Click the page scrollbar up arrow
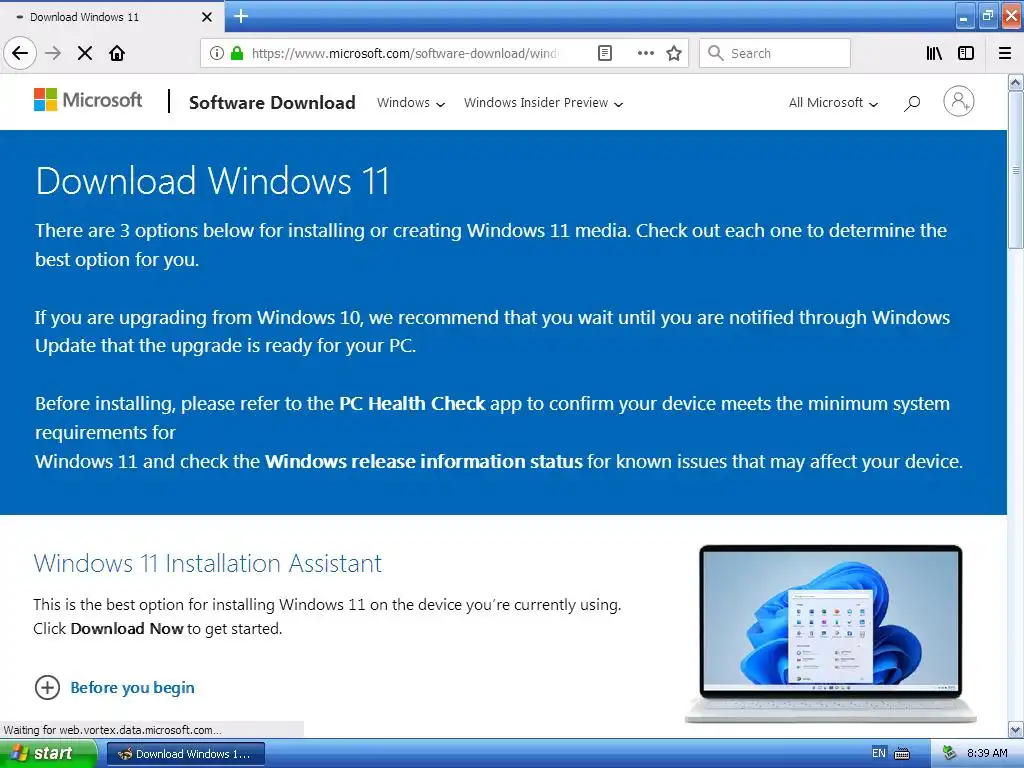 tap(1016, 82)
